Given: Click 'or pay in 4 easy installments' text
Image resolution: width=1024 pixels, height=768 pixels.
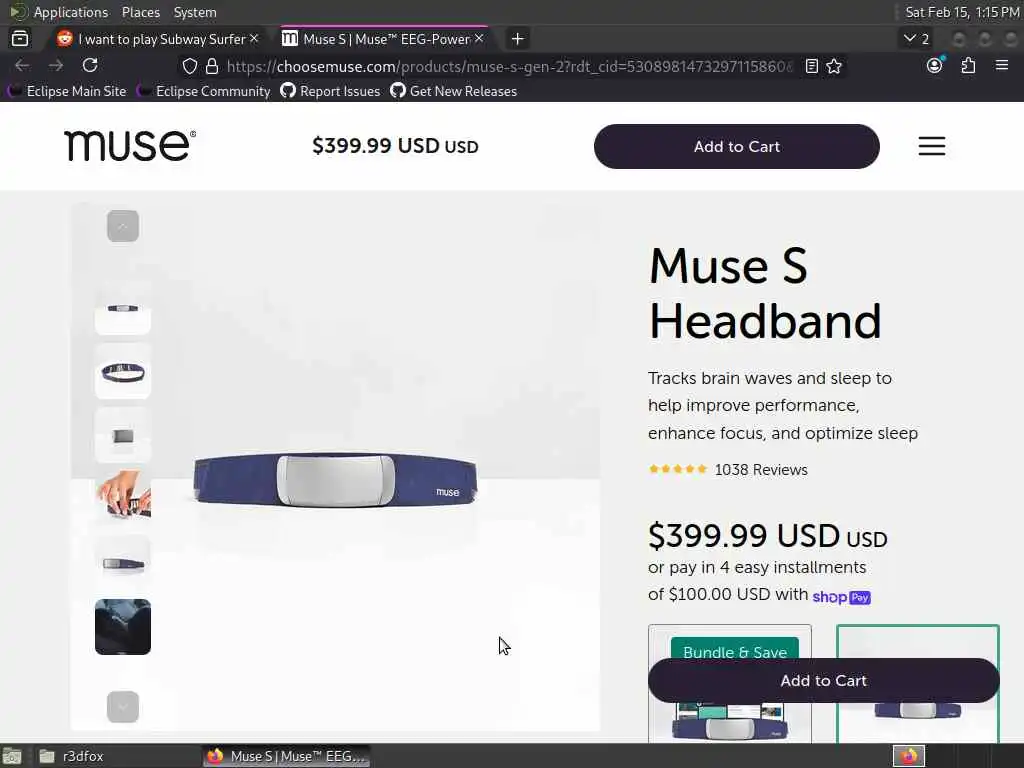Looking at the screenshot, I should tap(757, 567).
